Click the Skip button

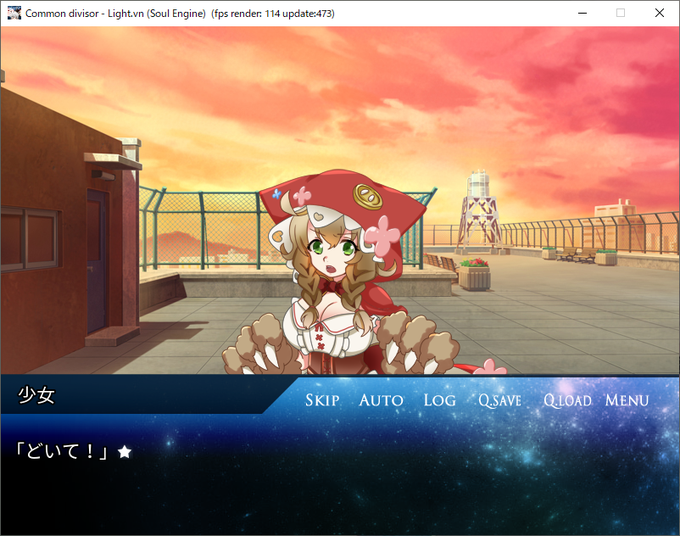(x=322, y=400)
